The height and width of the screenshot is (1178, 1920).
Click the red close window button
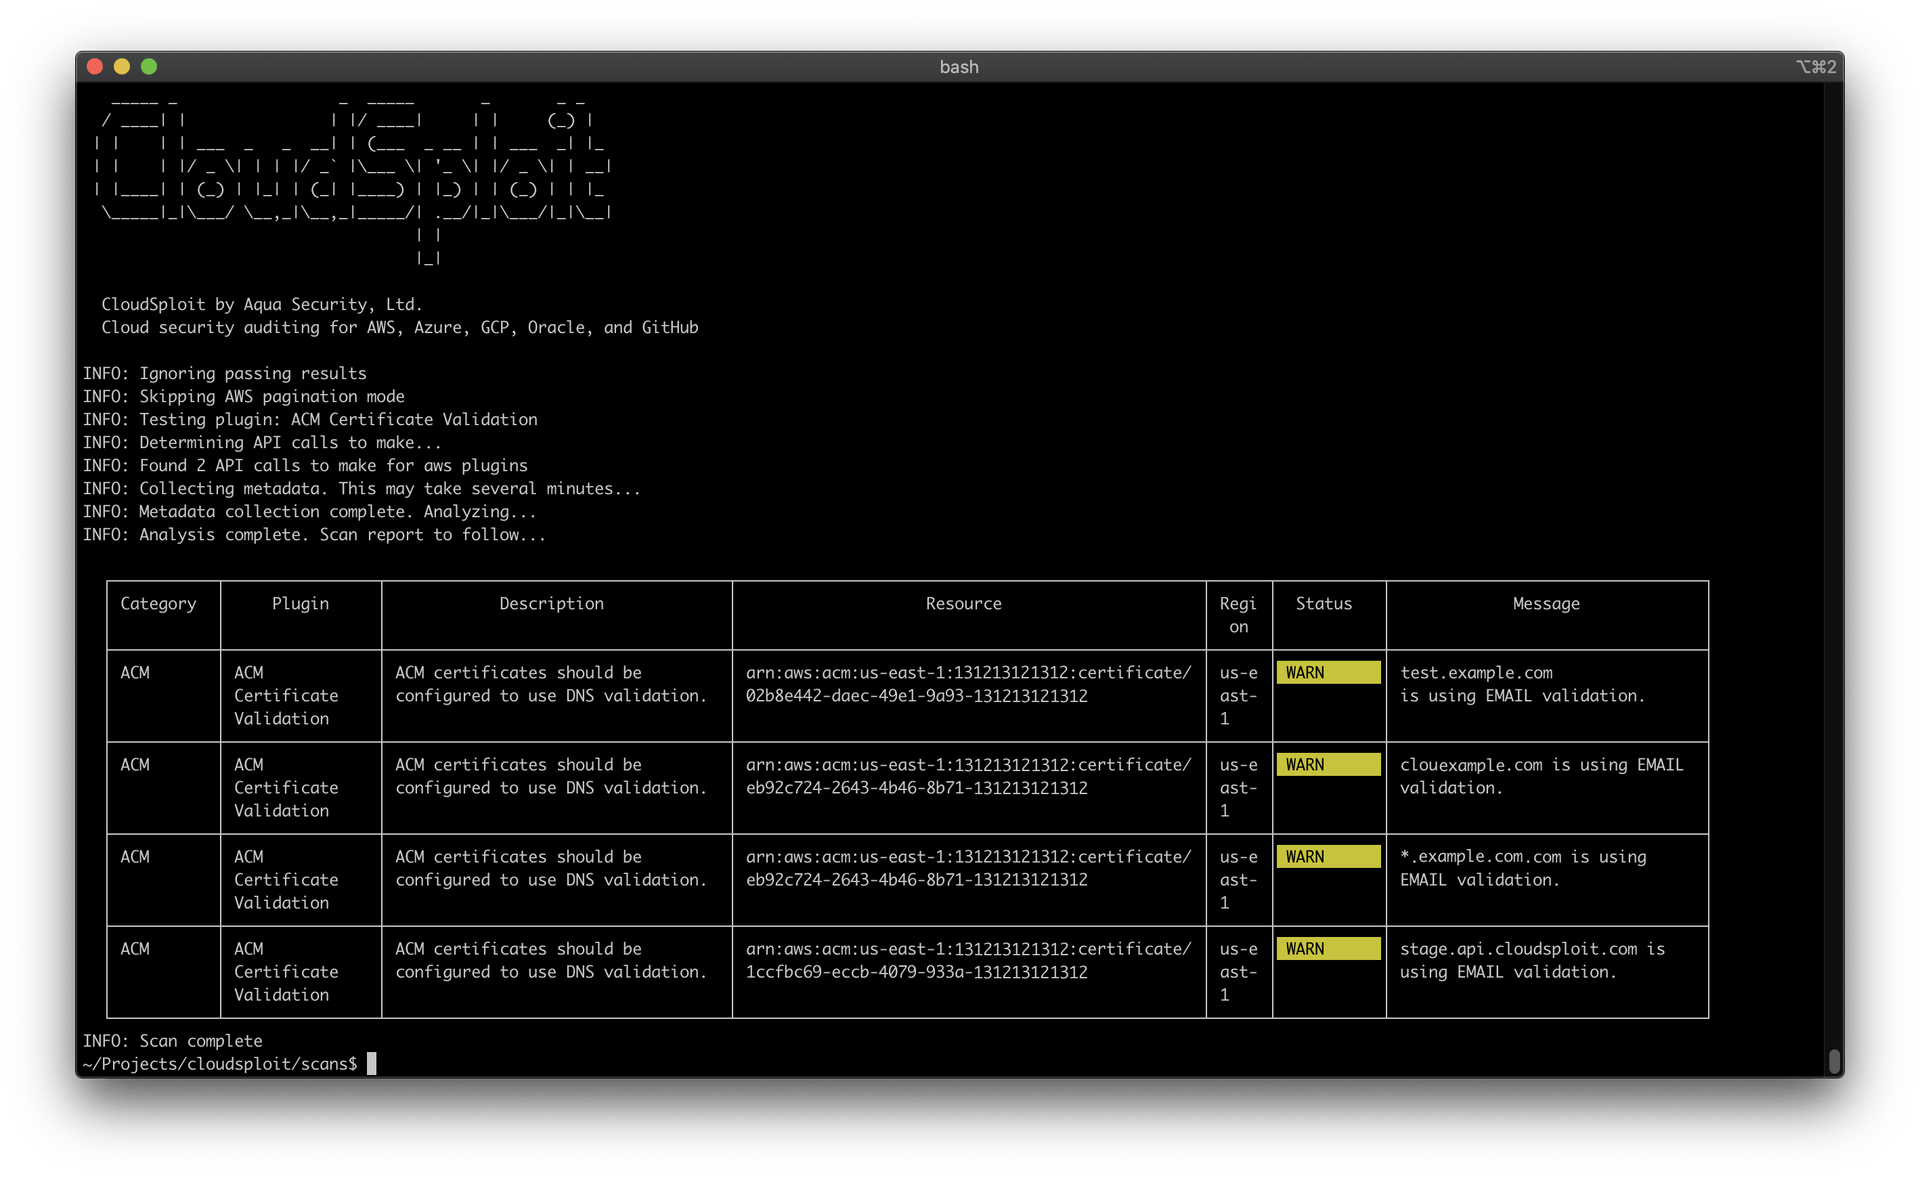[95, 67]
